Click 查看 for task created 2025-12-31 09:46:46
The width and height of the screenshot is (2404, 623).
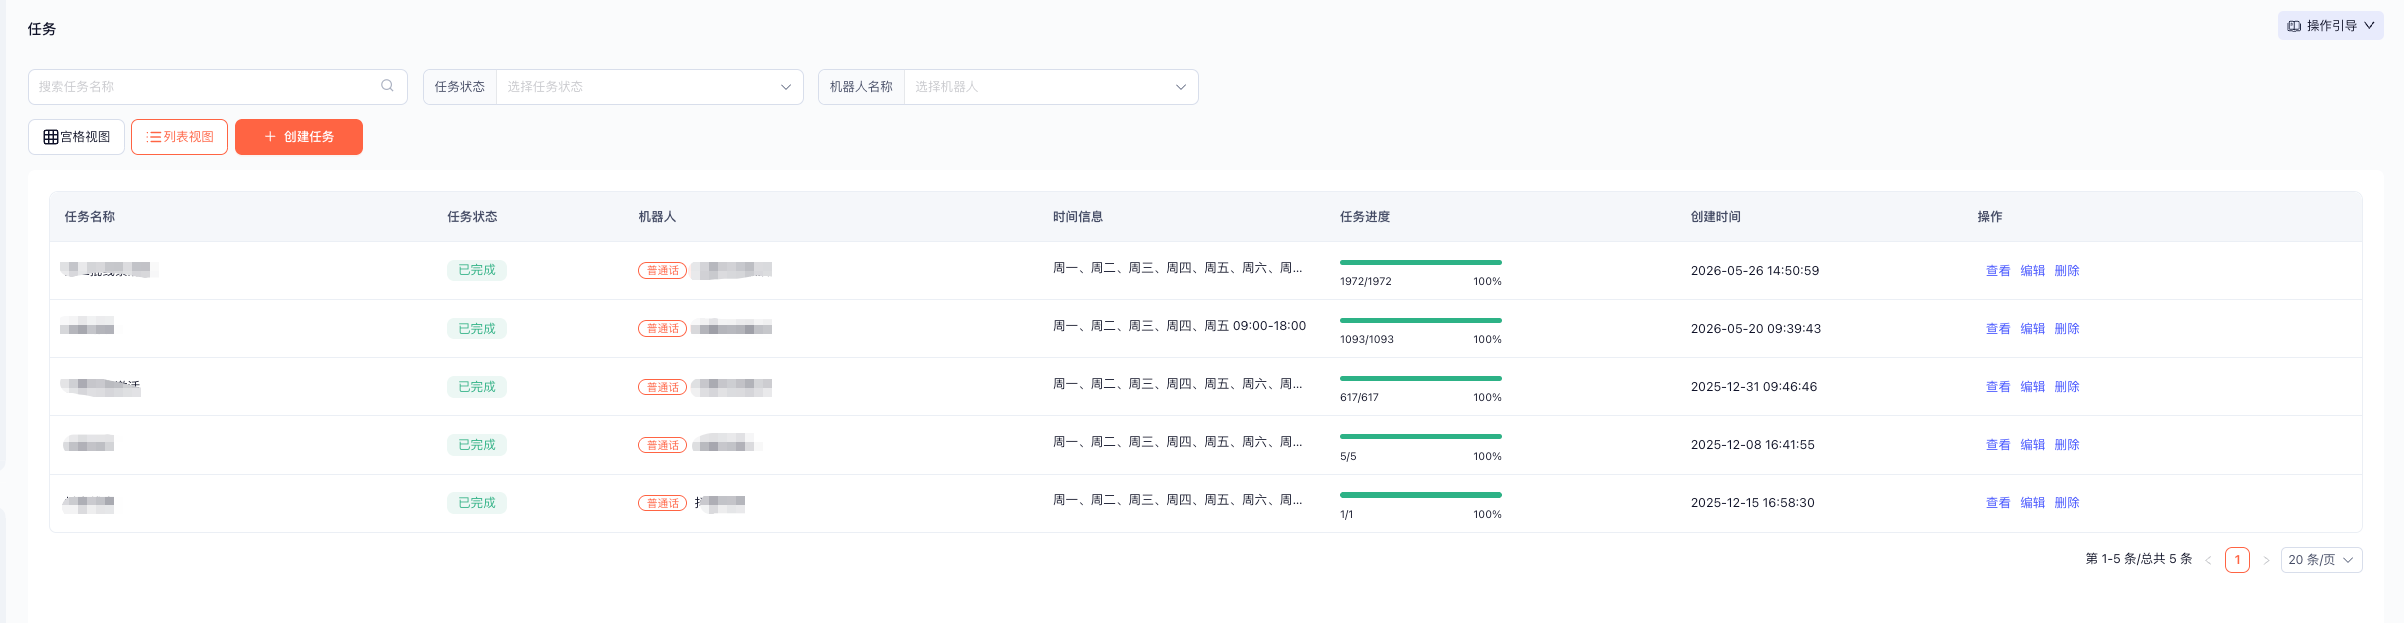(1998, 387)
